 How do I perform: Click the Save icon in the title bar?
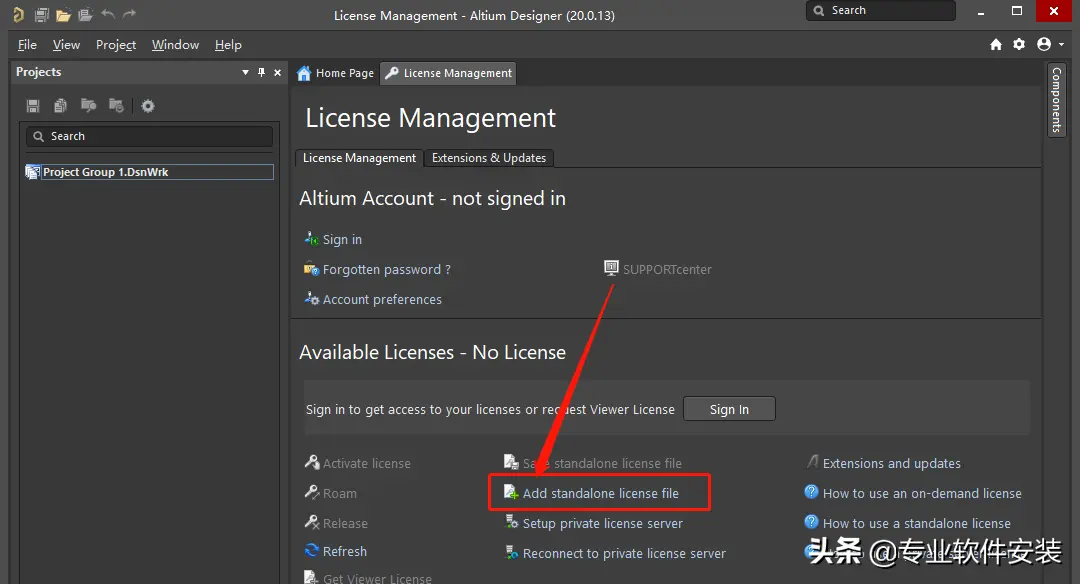(x=41, y=14)
